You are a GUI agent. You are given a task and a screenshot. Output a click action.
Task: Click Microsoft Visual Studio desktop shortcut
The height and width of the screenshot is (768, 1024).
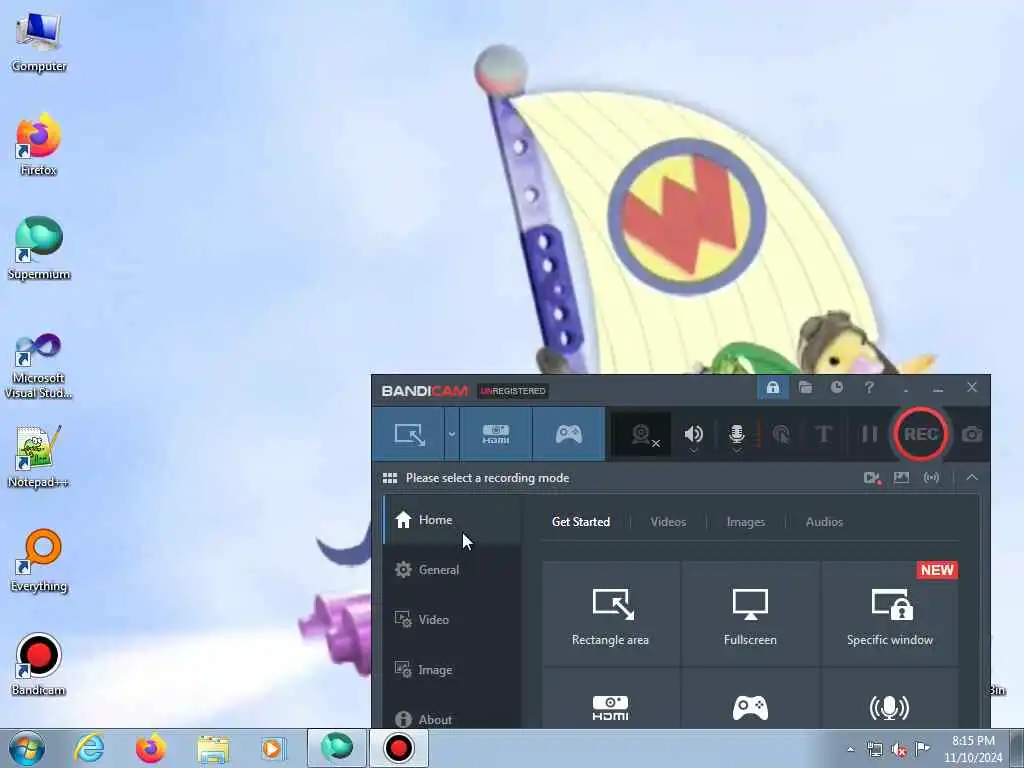point(39,366)
